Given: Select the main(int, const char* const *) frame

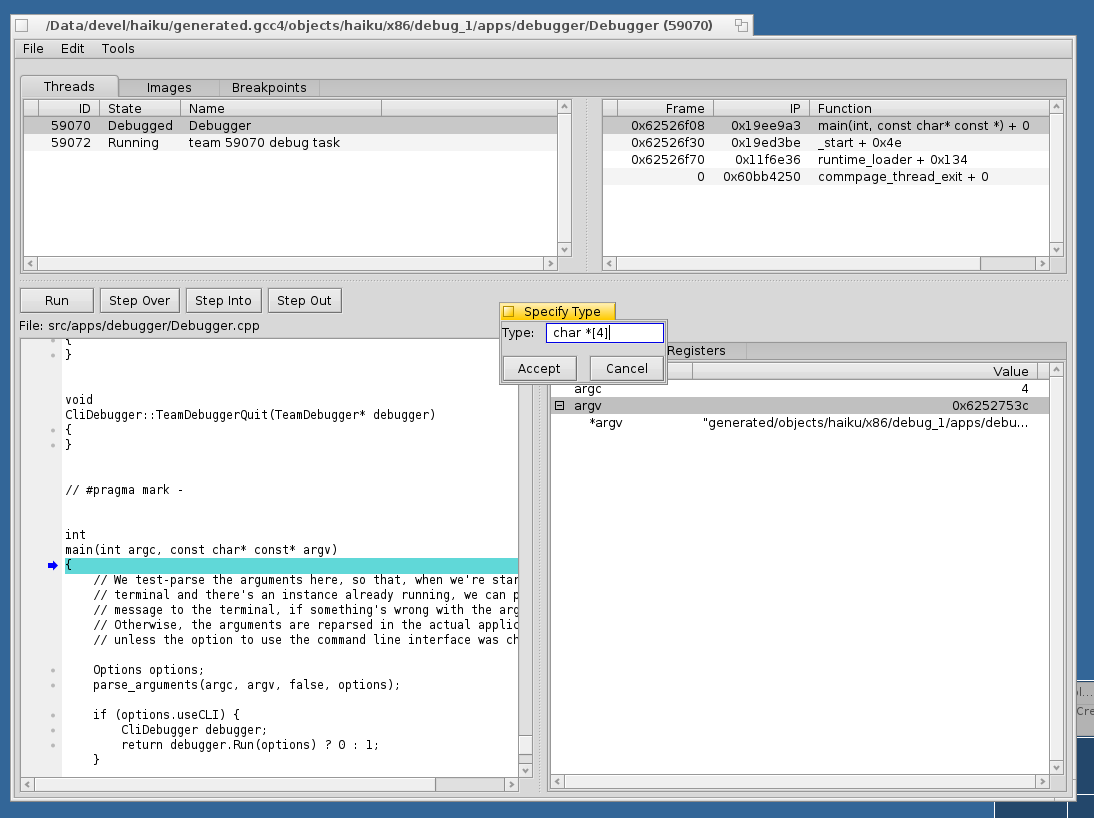Looking at the screenshot, I should pyautogui.click(x=825, y=126).
